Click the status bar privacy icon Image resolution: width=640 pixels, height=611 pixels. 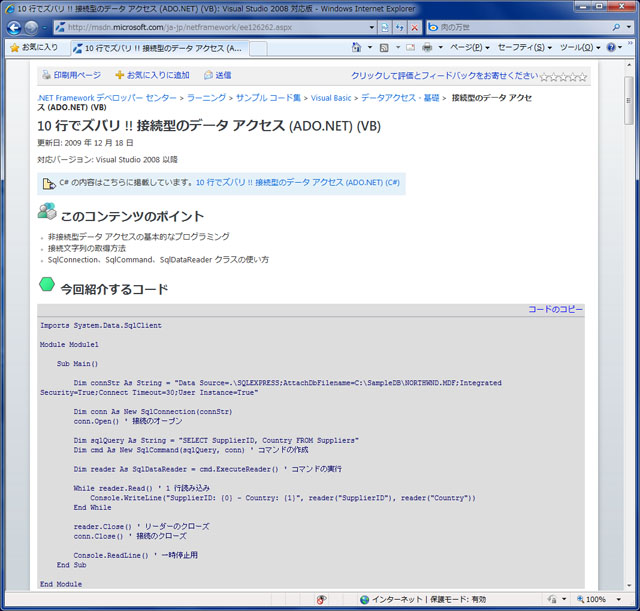[x=552, y=599]
